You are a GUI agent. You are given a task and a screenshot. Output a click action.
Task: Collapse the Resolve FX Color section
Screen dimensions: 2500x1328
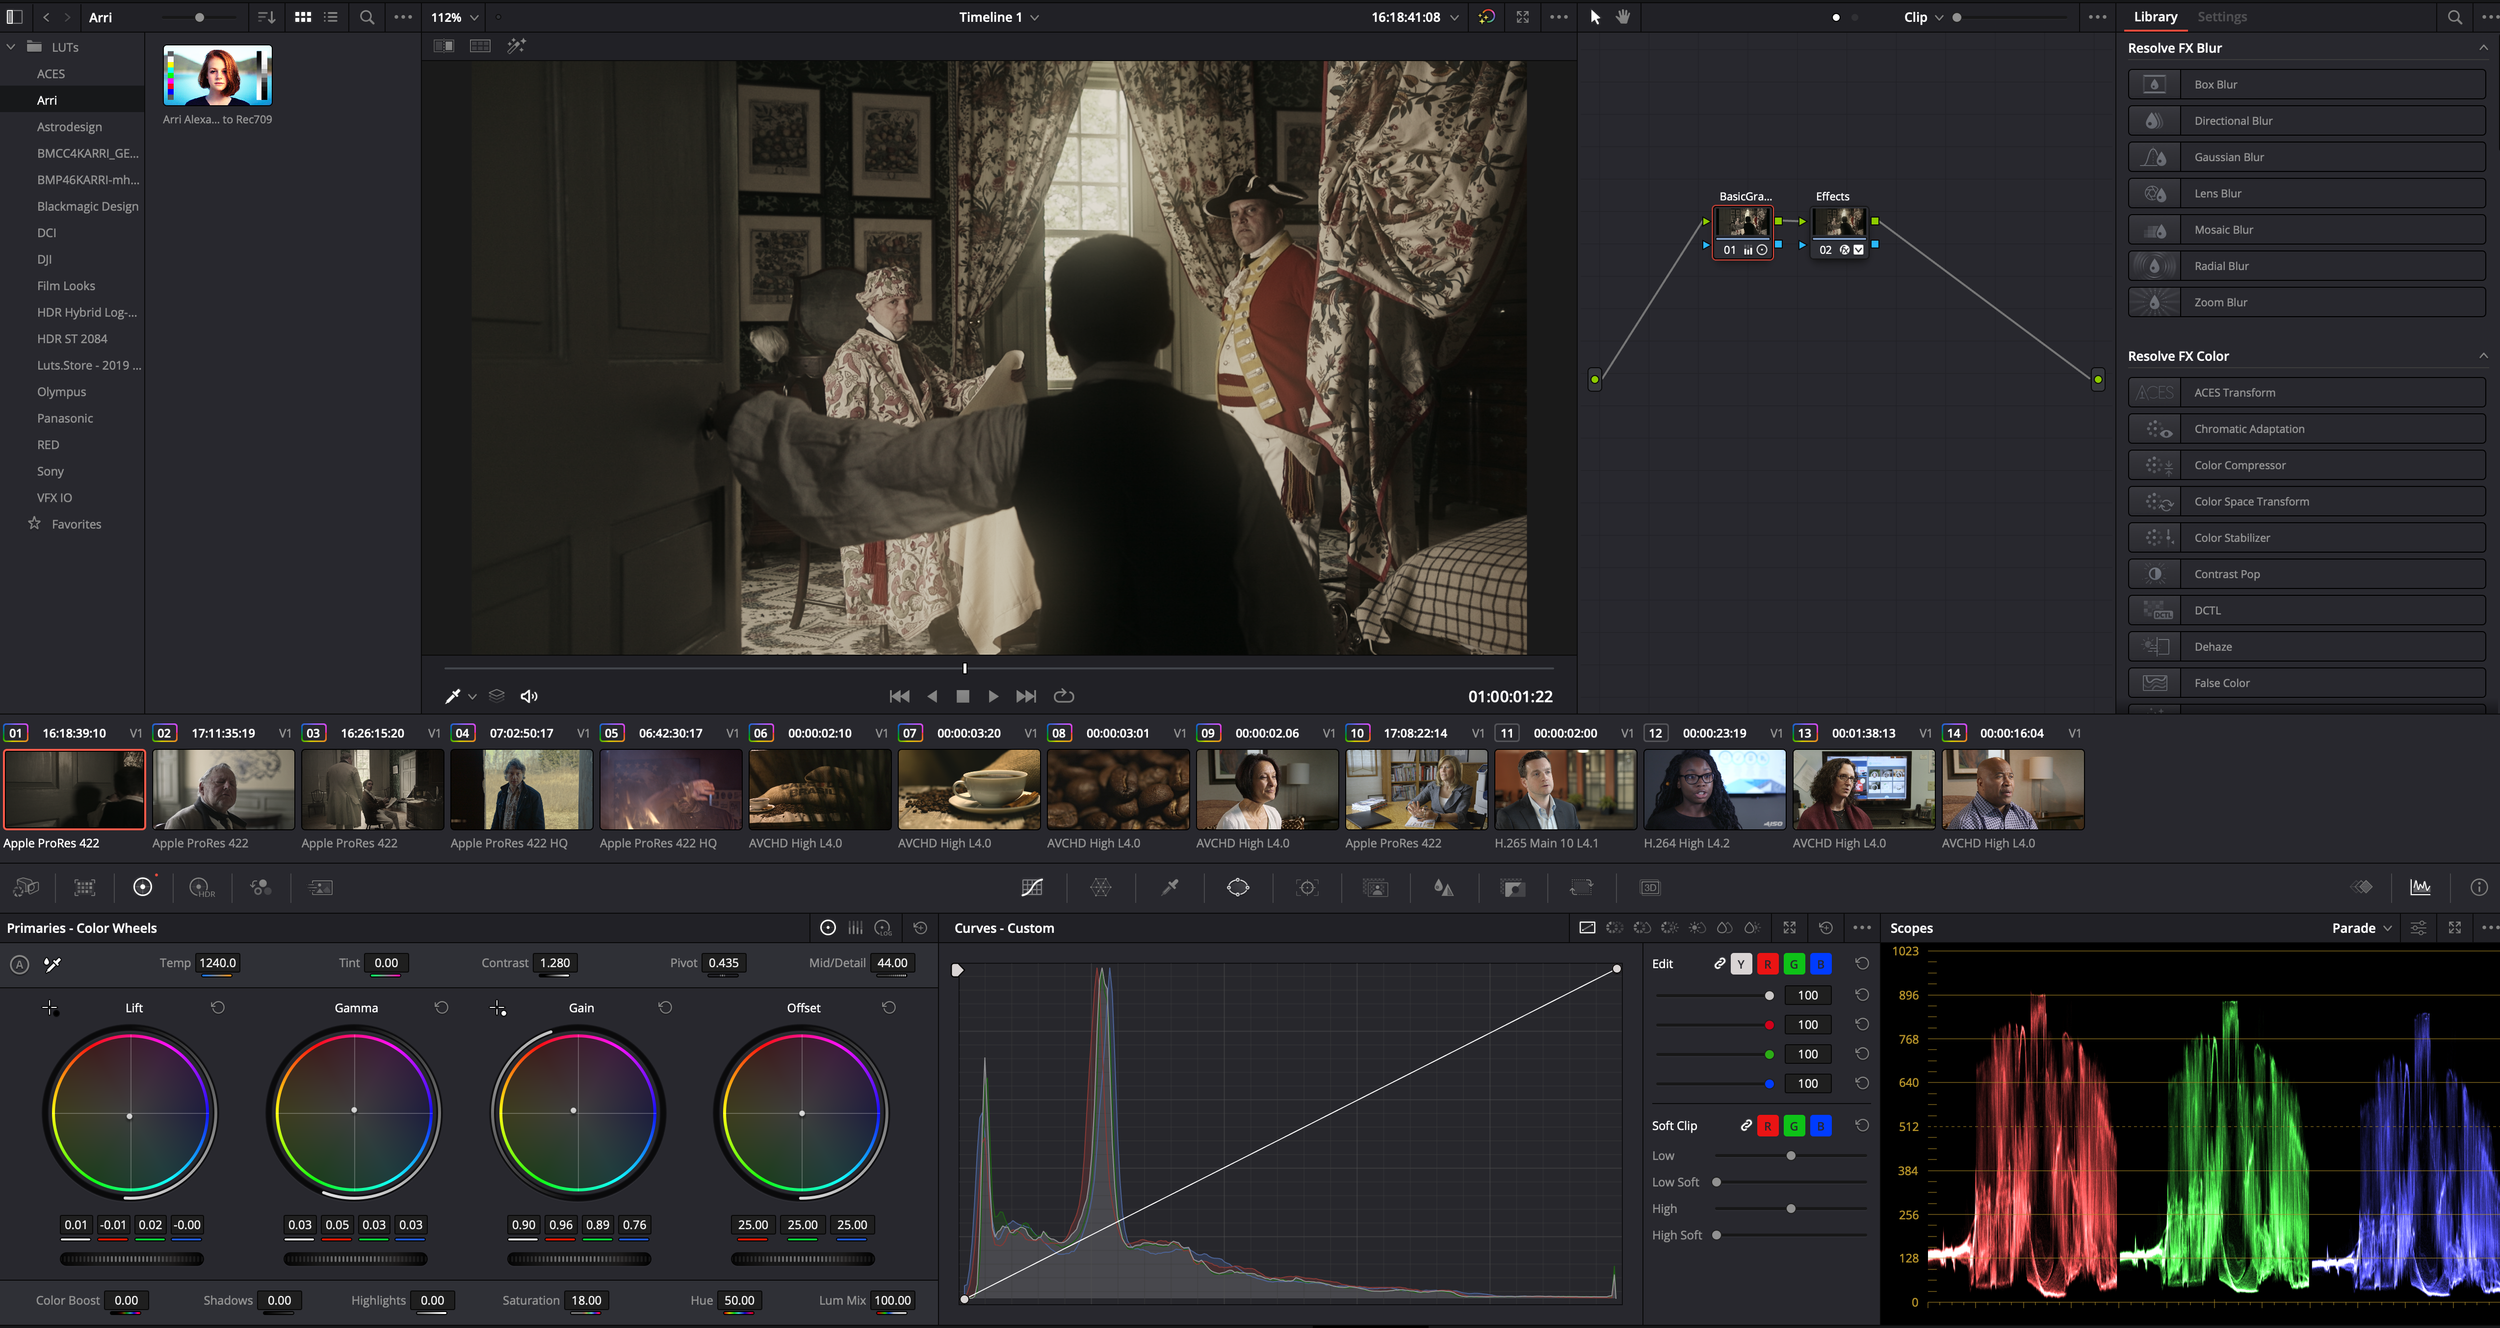(x=2483, y=355)
